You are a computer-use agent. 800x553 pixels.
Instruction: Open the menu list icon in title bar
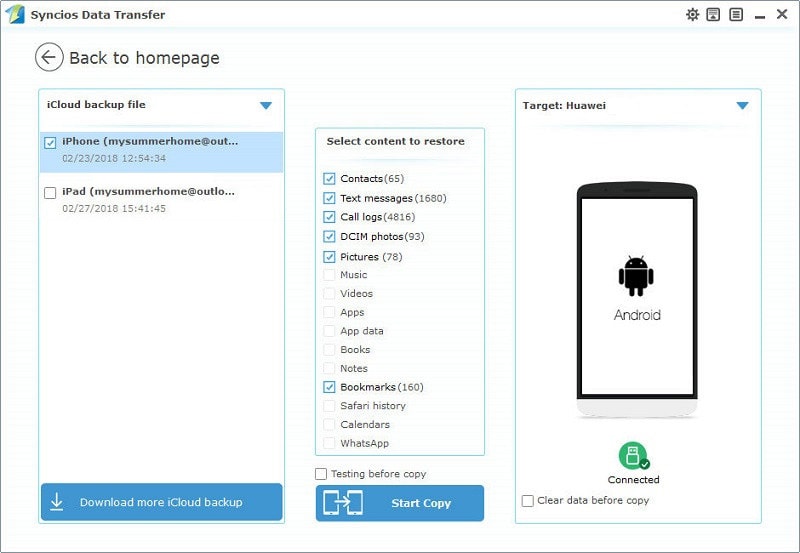click(736, 14)
